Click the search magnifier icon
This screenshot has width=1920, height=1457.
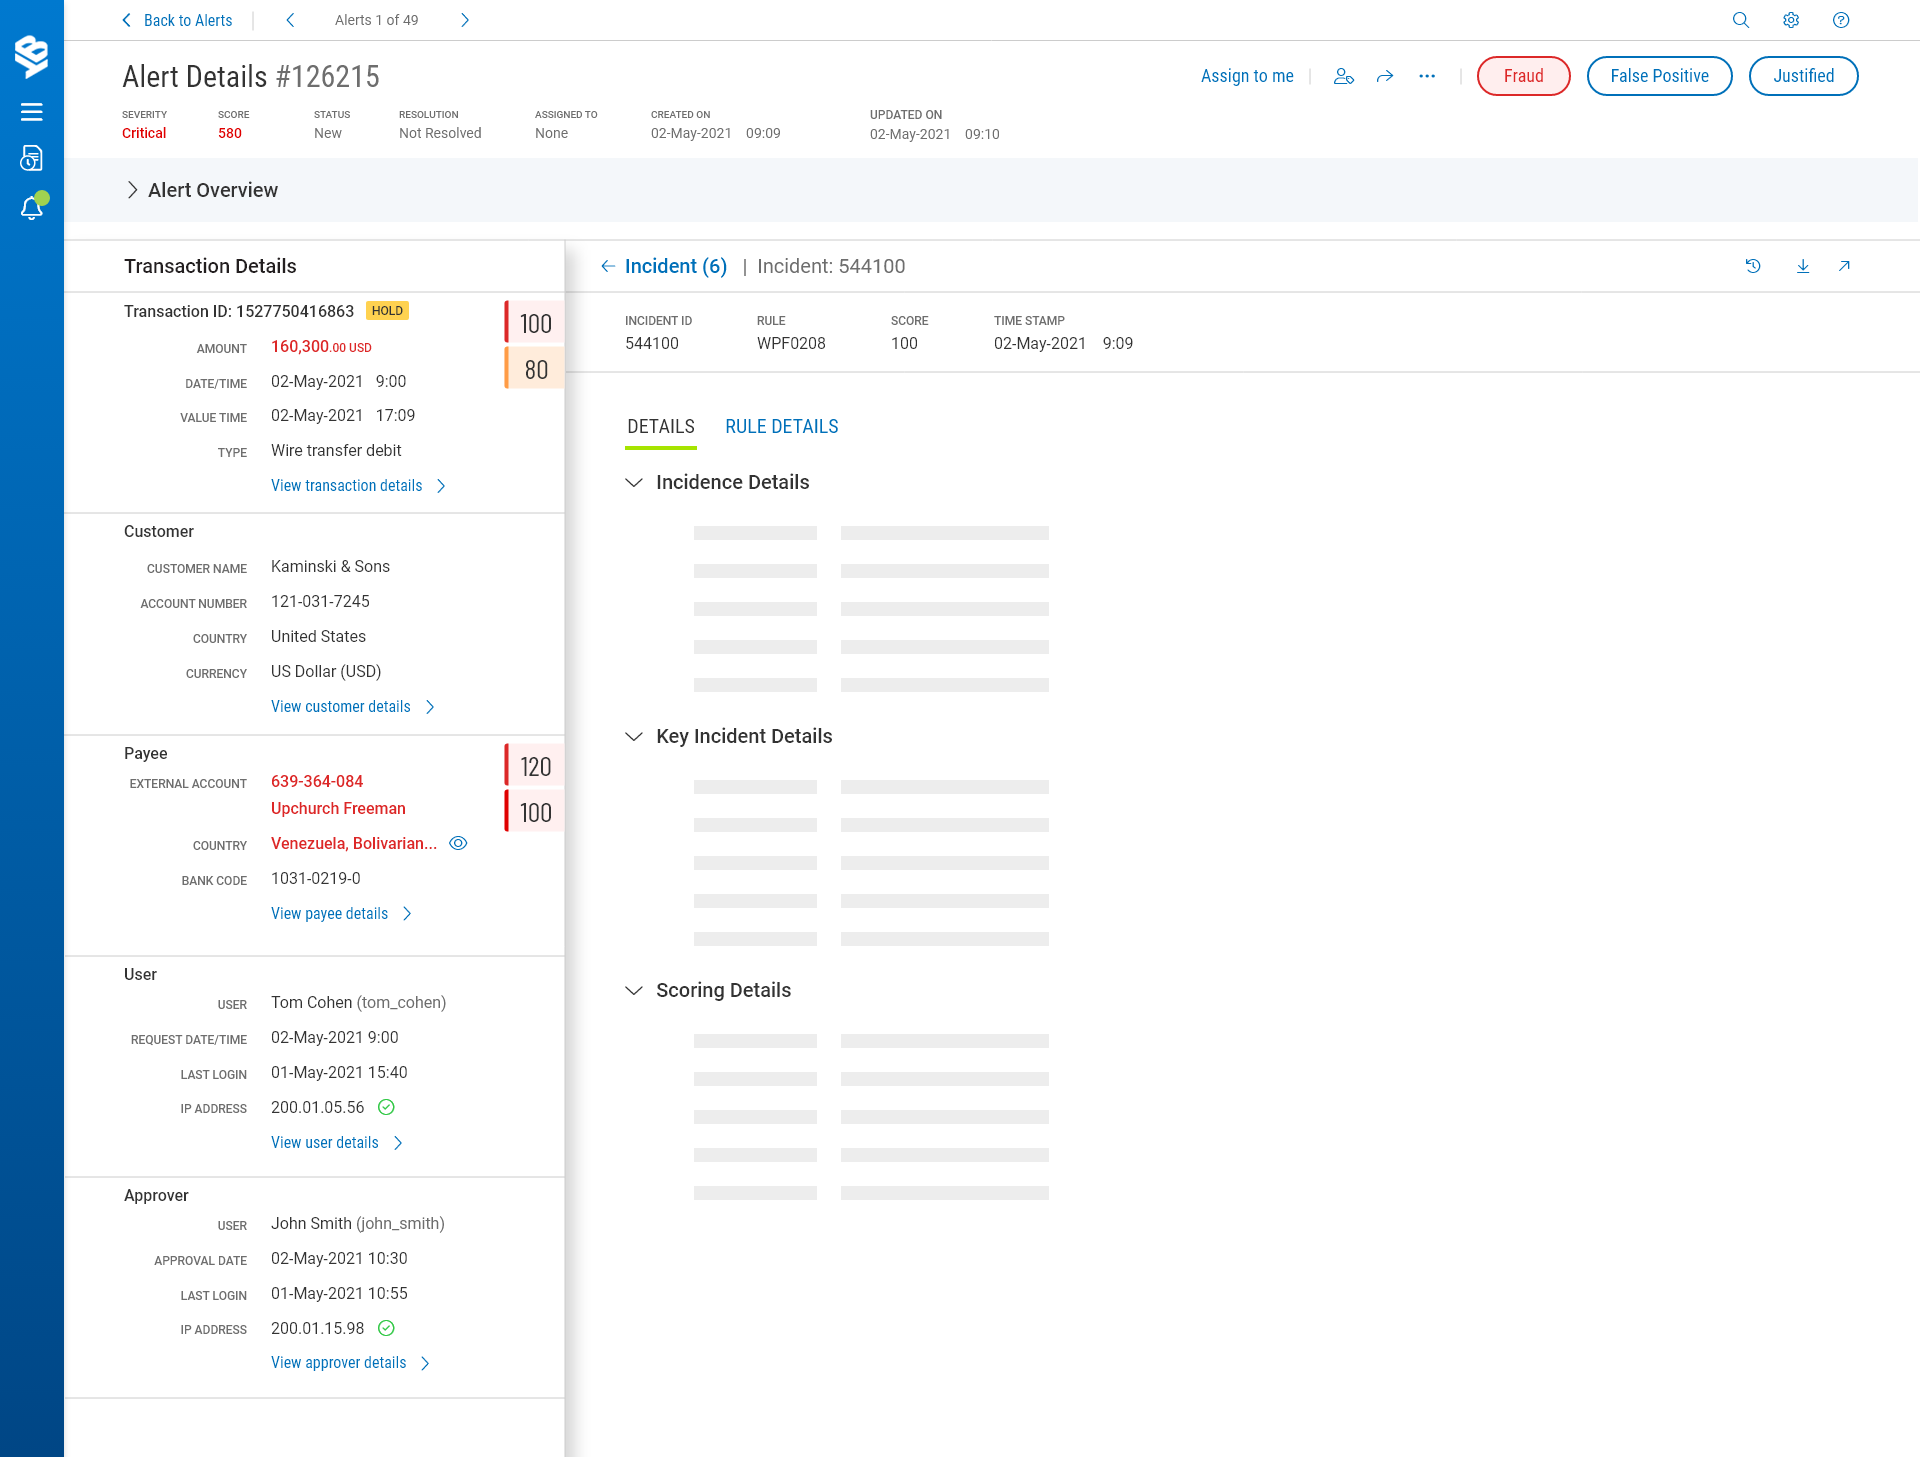pos(1740,20)
